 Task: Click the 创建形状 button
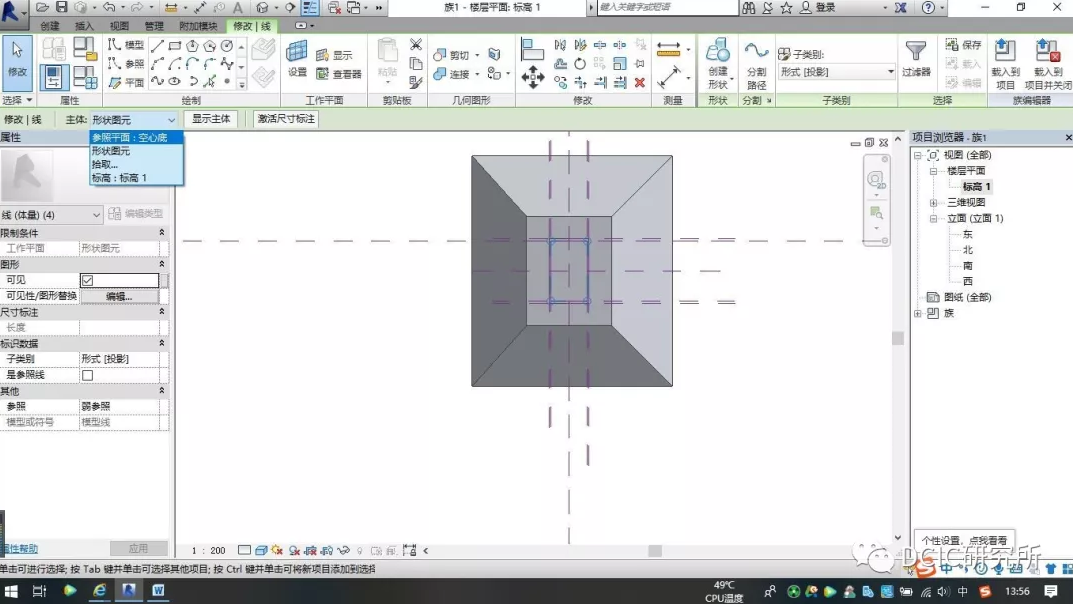[x=718, y=64]
